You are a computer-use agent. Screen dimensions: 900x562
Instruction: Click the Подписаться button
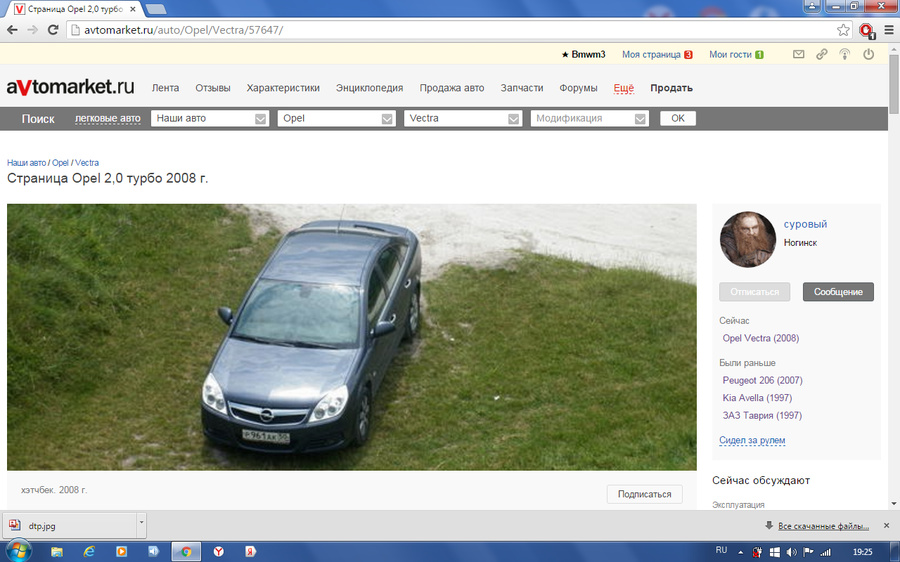coord(645,494)
